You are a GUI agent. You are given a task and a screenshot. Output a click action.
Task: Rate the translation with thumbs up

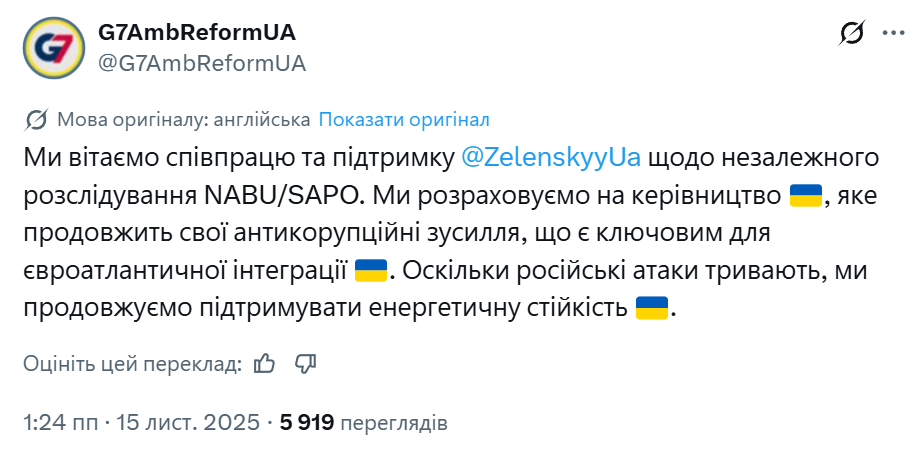point(265,363)
